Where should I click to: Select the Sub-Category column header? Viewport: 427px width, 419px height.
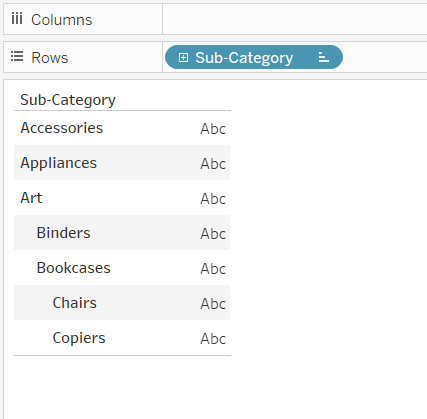click(68, 100)
